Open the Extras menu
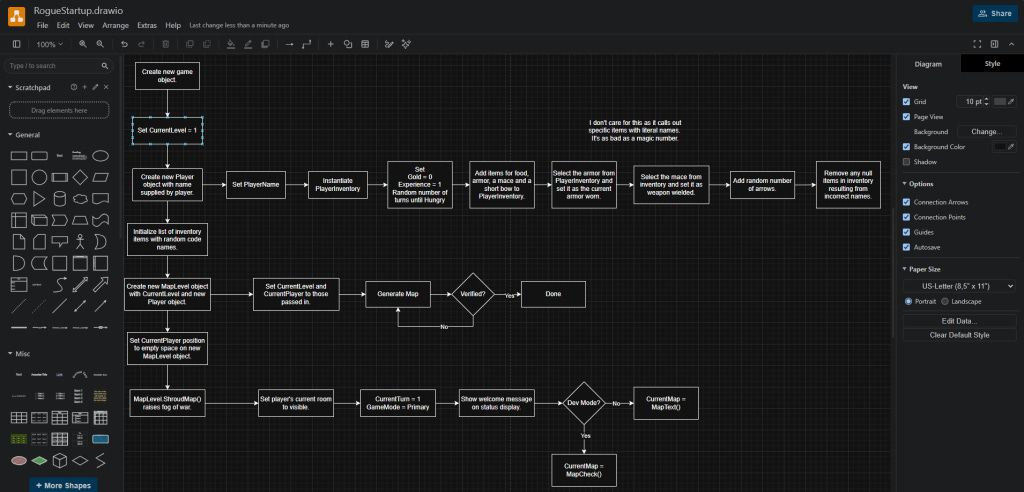The height and width of the screenshot is (492, 1024). click(147, 25)
